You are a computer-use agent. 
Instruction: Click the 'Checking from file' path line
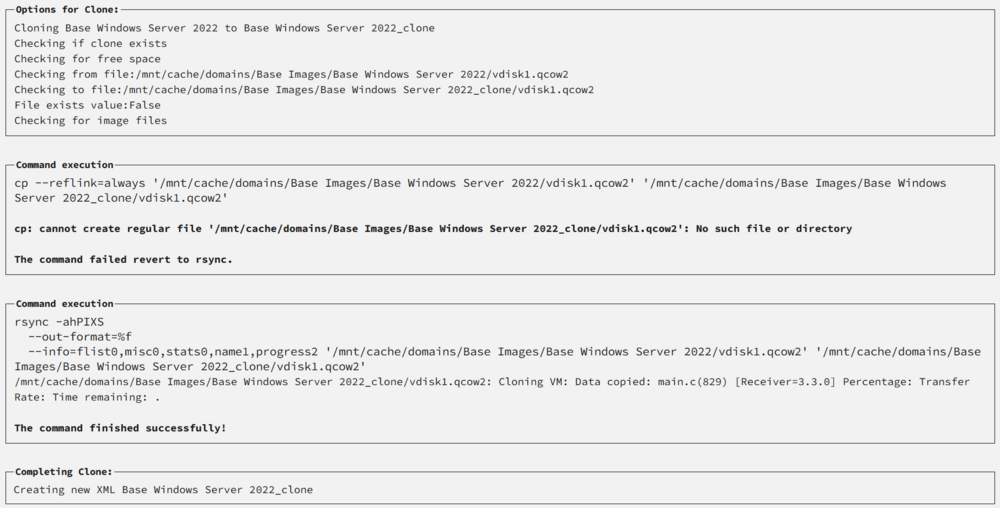[291, 74]
